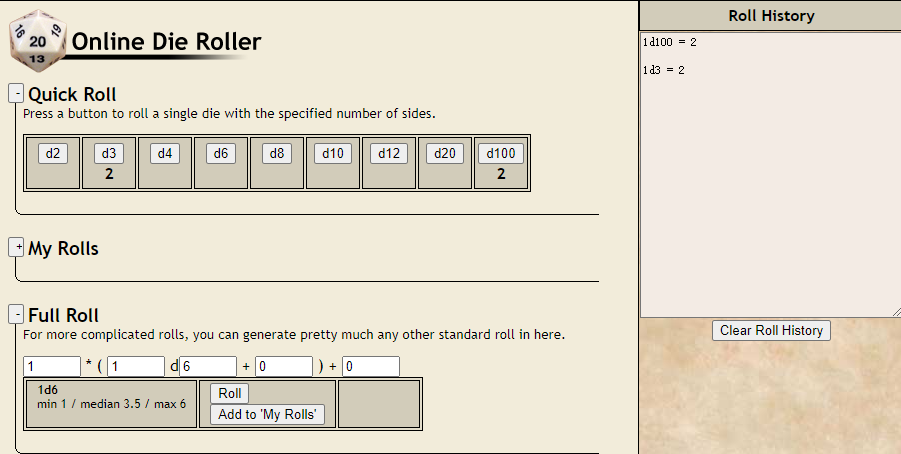Image resolution: width=901 pixels, height=454 pixels.
Task: Click the d20 die logo icon
Action: (38, 41)
